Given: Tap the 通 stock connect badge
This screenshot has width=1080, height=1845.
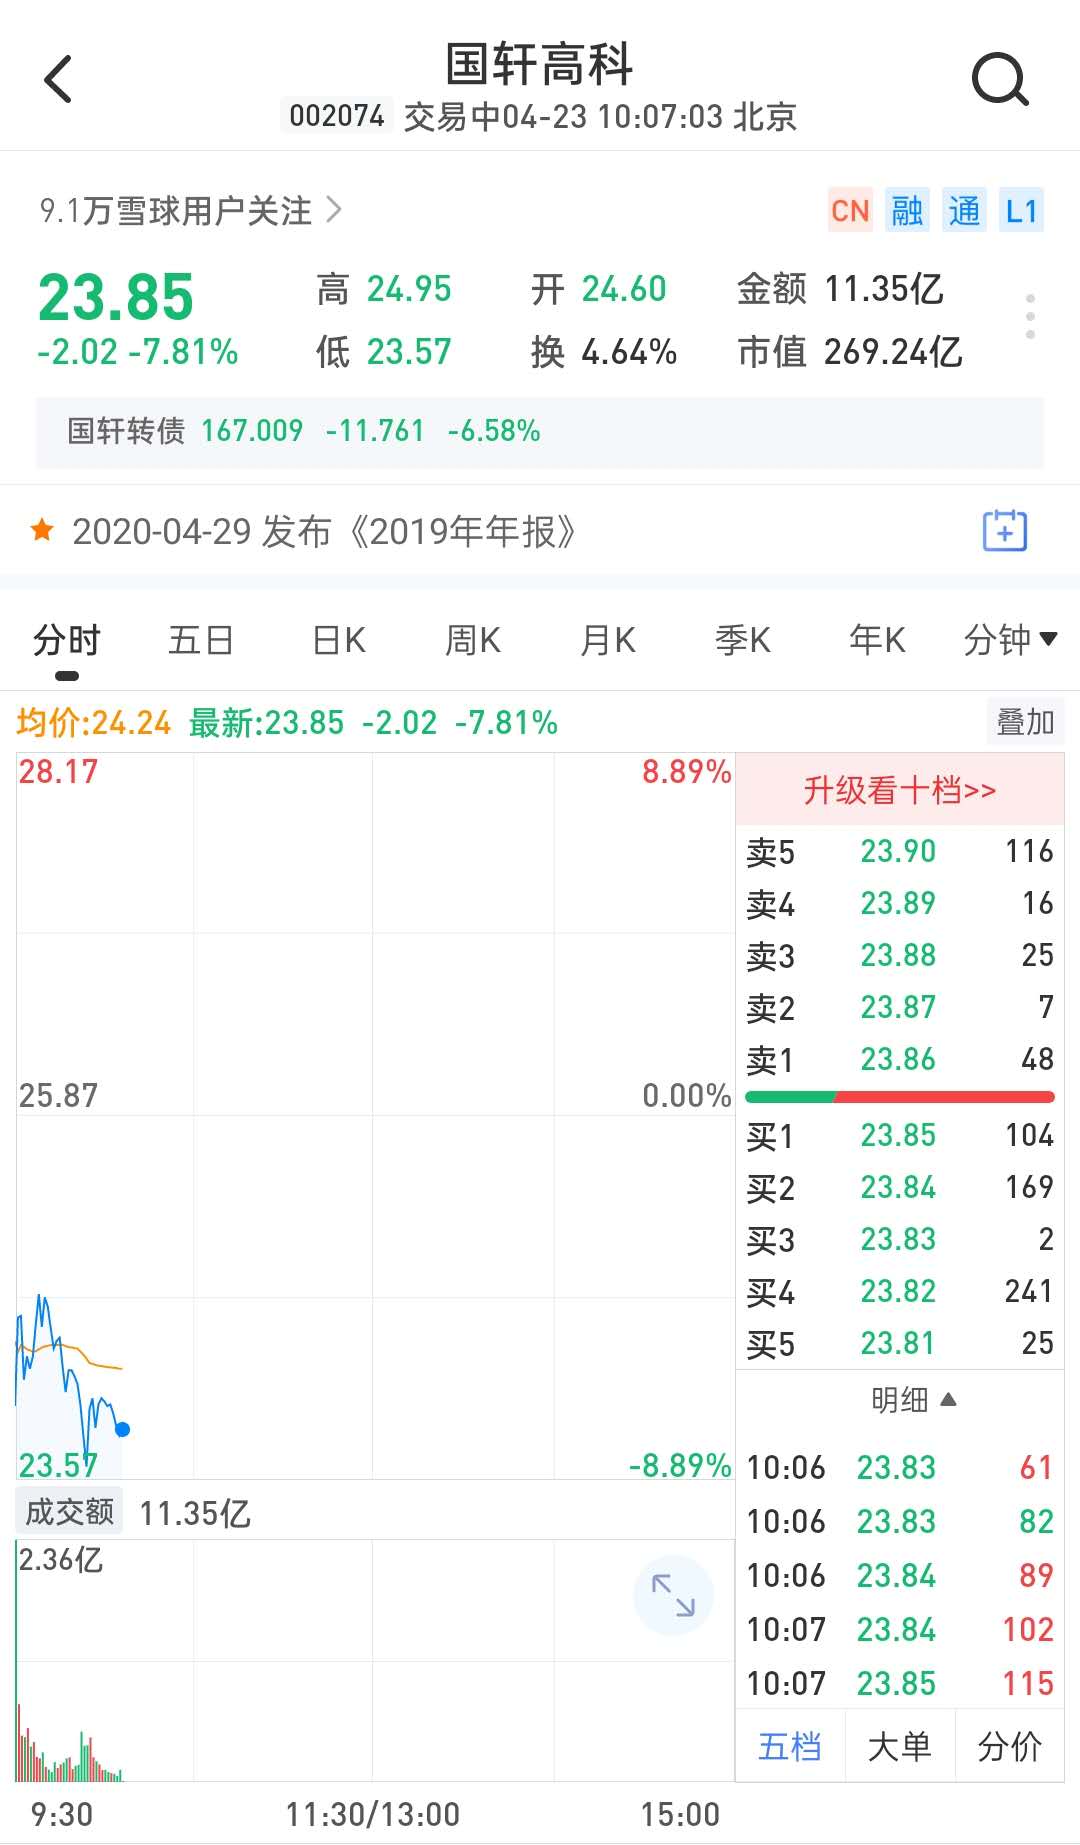Looking at the screenshot, I should click(x=964, y=211).
